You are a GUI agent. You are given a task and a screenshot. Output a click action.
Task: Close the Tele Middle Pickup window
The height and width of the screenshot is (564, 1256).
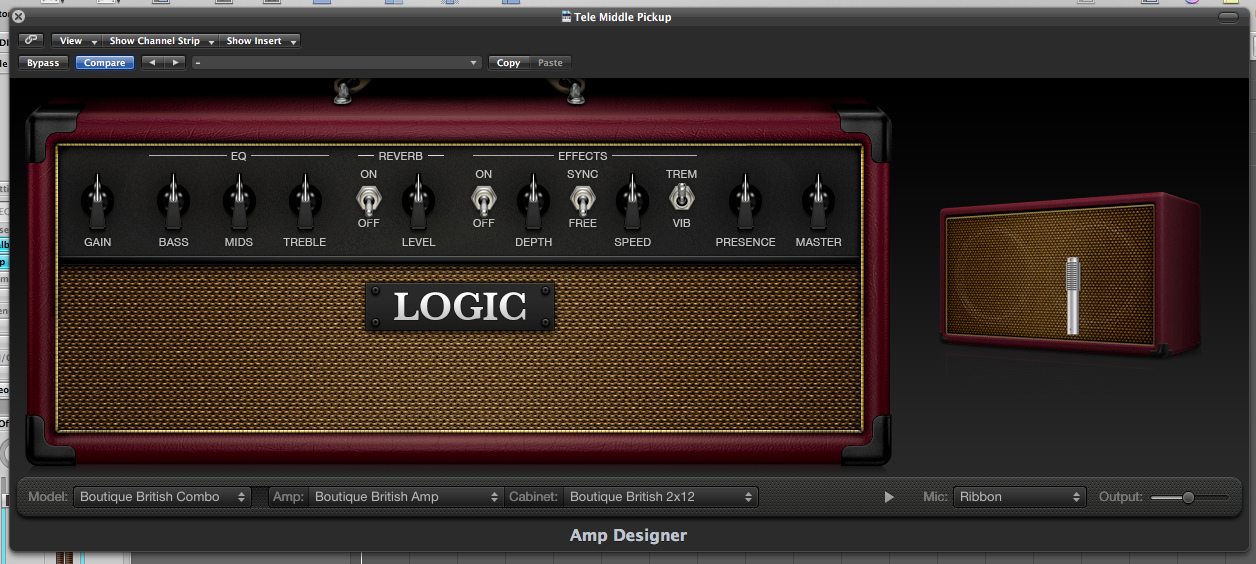pos(18,17)
